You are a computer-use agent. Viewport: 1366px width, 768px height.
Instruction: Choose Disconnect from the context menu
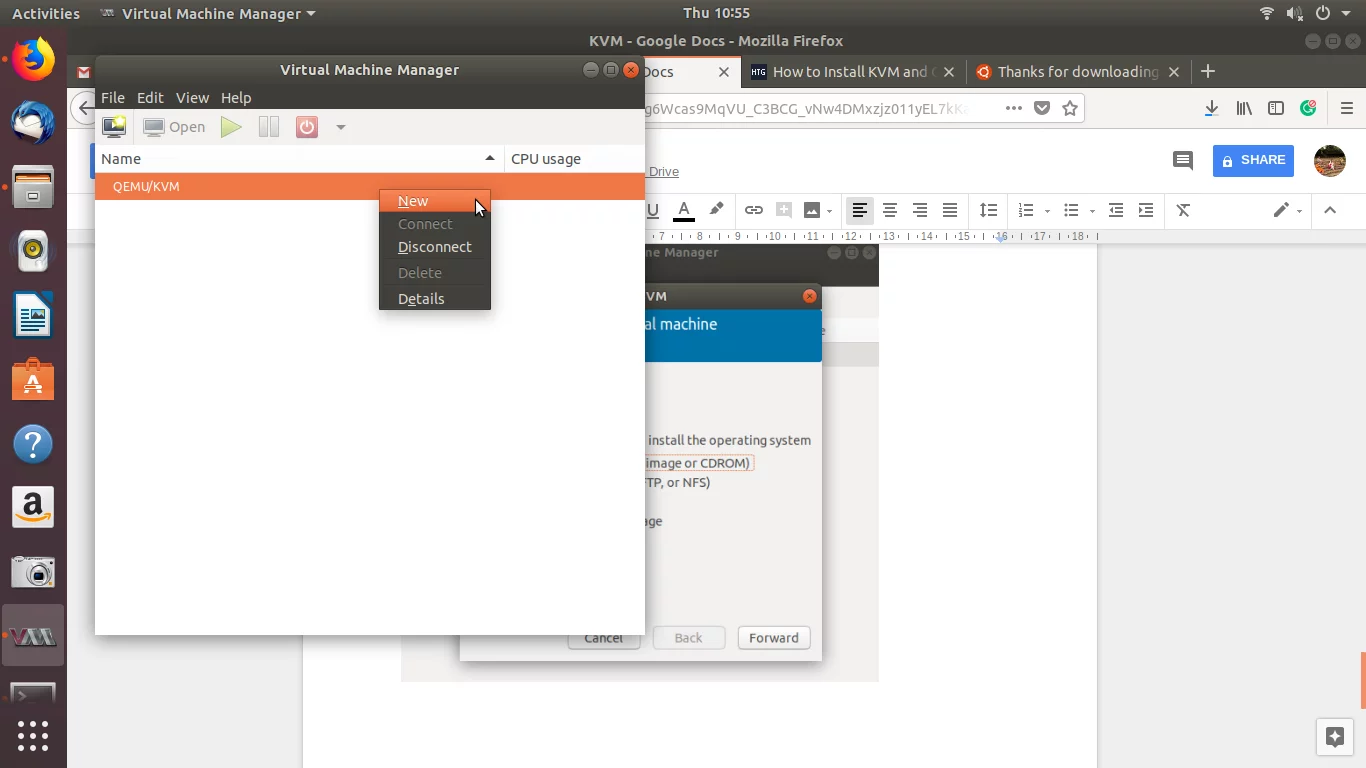[x=435, y=247]
